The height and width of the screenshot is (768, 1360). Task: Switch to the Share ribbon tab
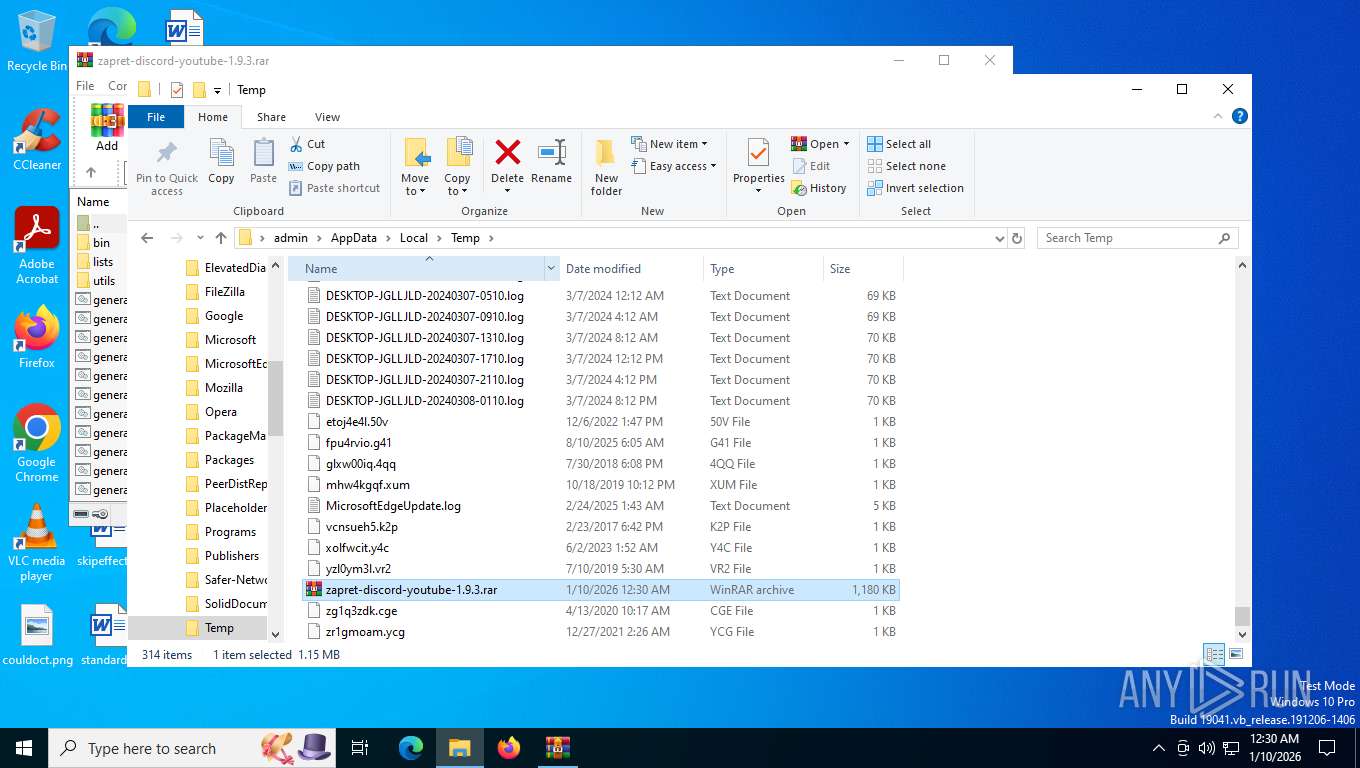pos(271,117)
